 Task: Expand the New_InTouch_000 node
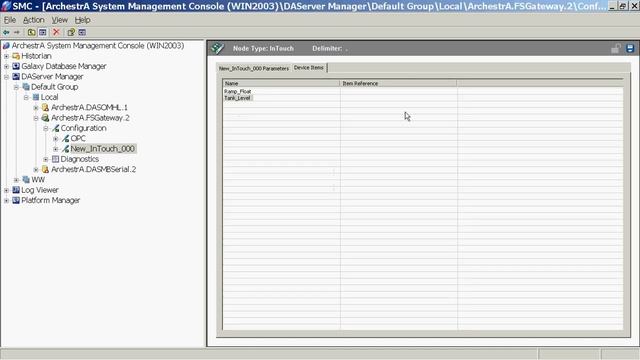coord(56,149)
